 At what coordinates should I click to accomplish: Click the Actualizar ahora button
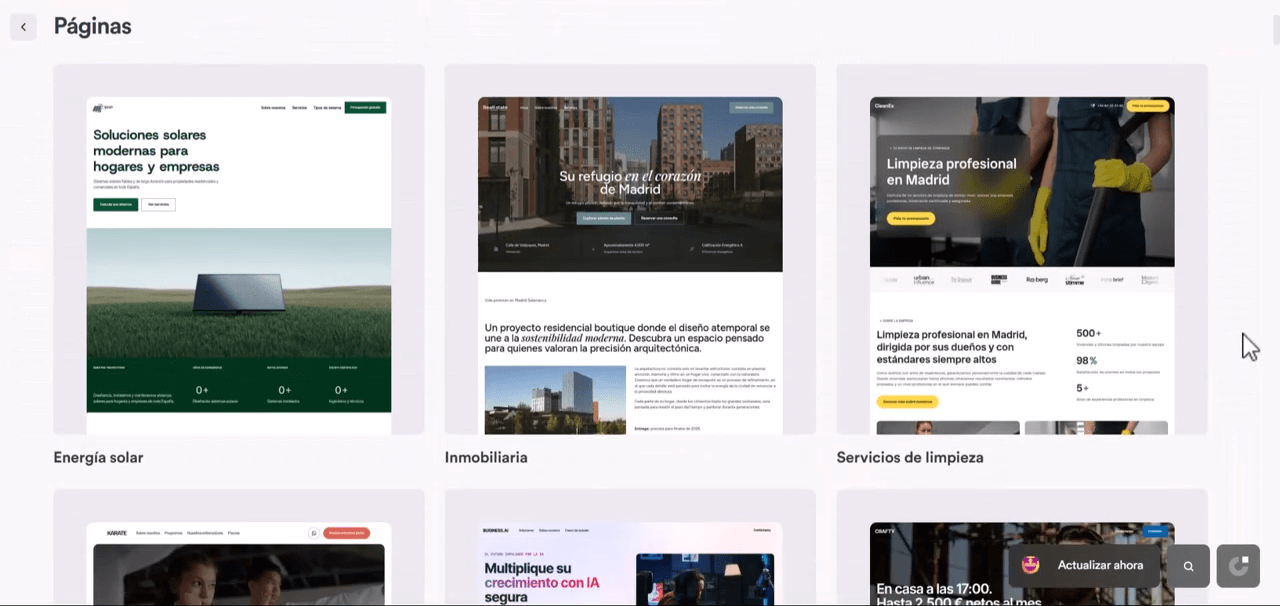1086,565
